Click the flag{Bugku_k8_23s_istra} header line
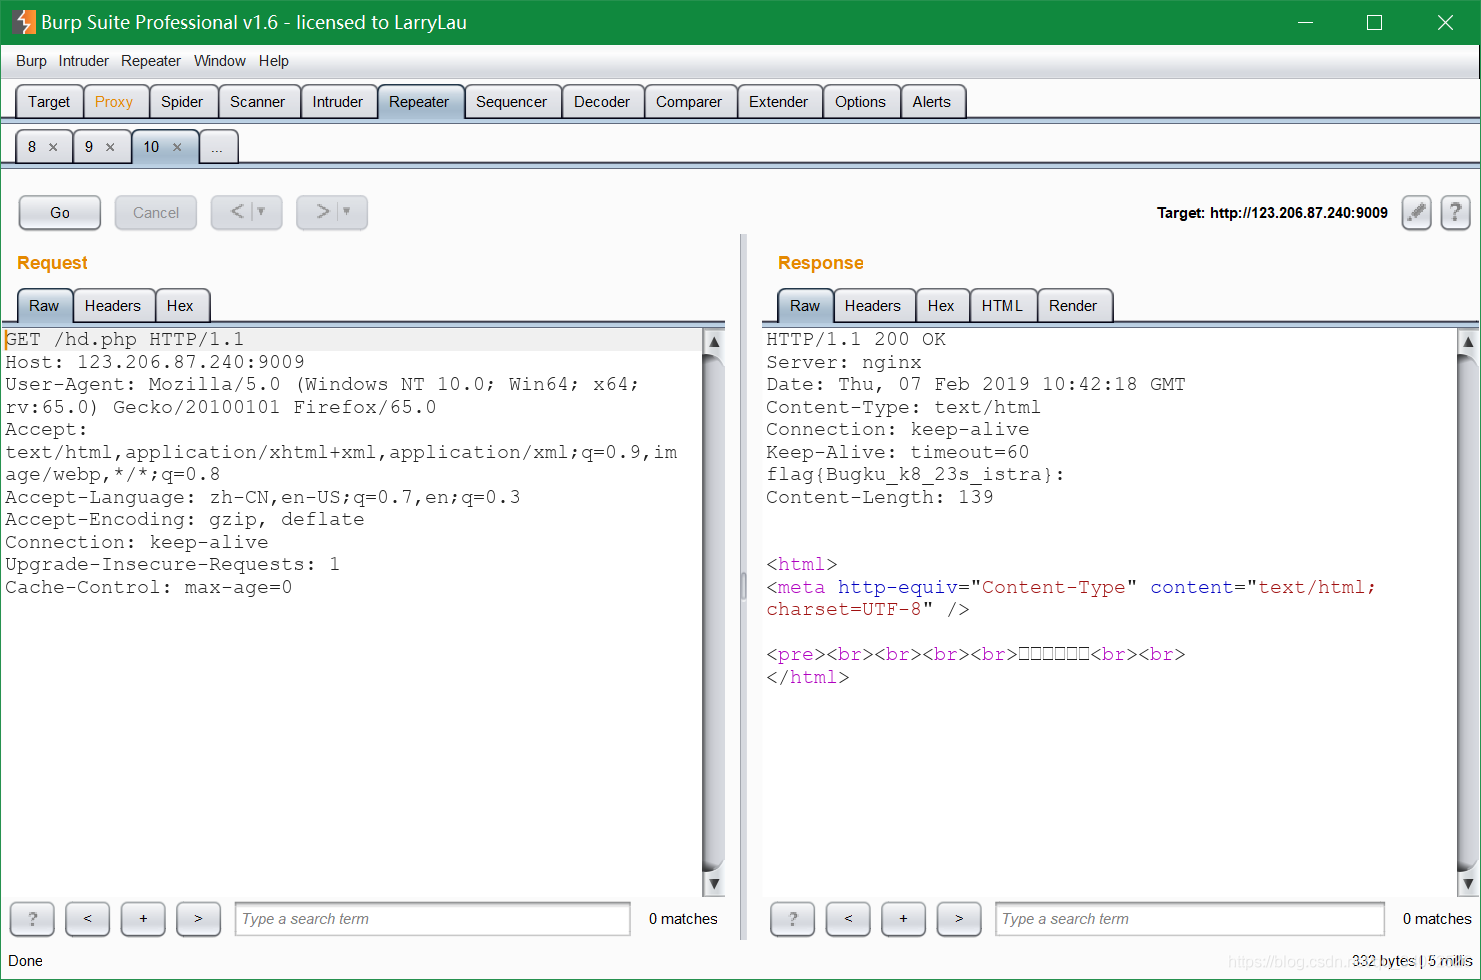 click(915, 474)
